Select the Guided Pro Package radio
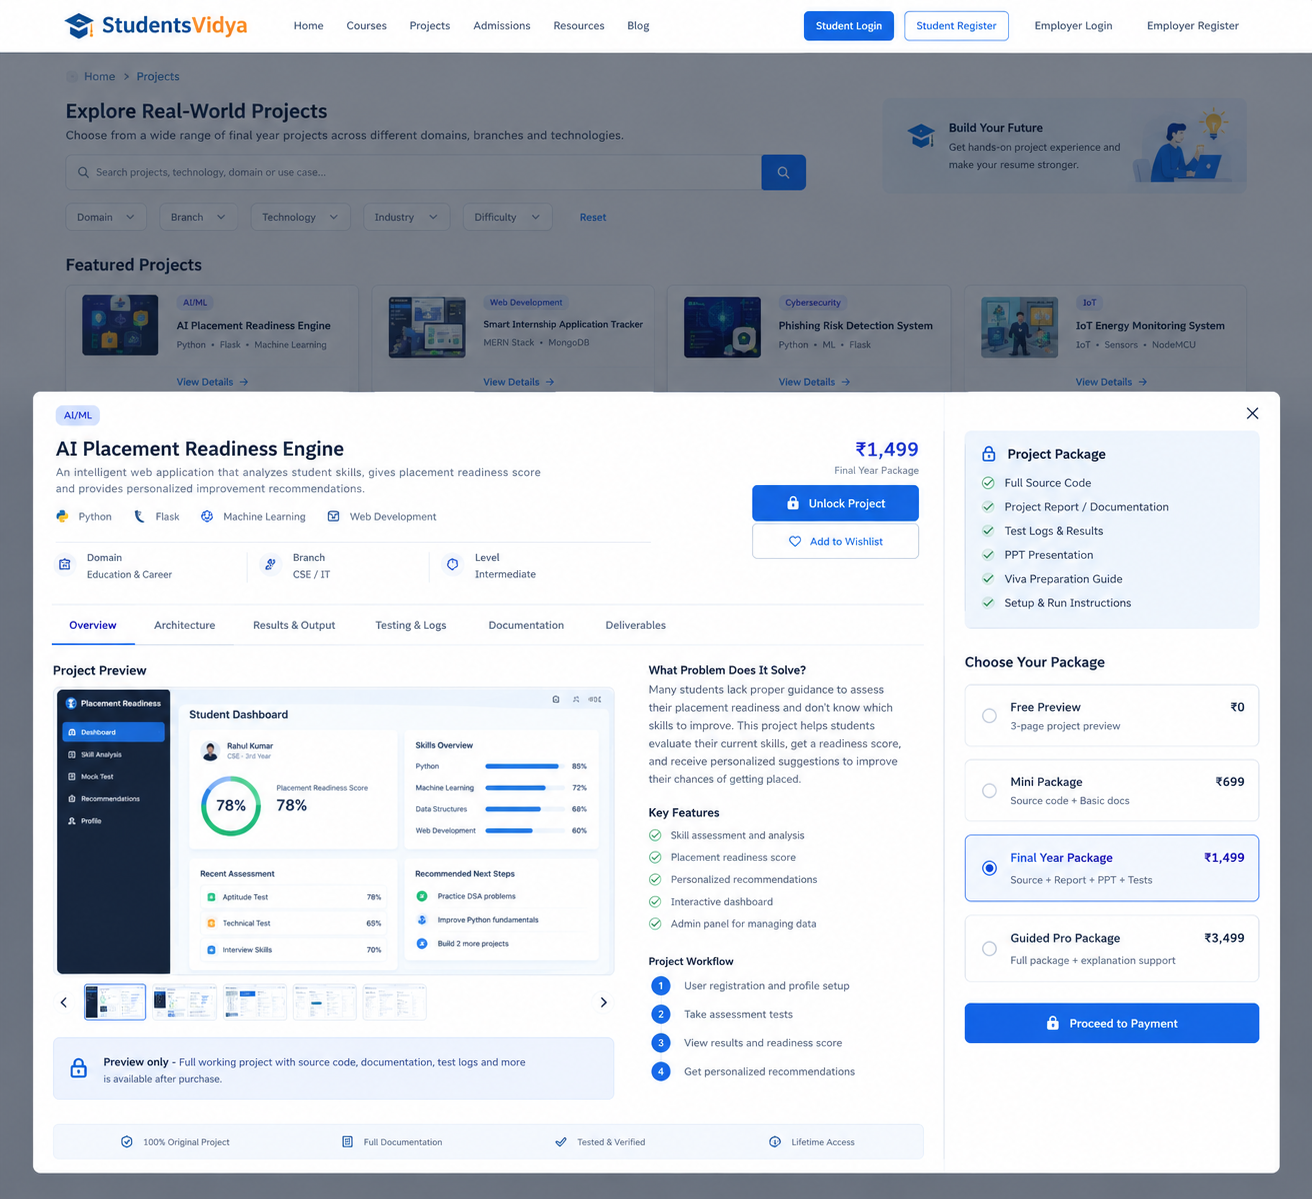Image resolution: width=1312 pixels, height=1199 pixels. pyautogui.click(x=989, y=948)
